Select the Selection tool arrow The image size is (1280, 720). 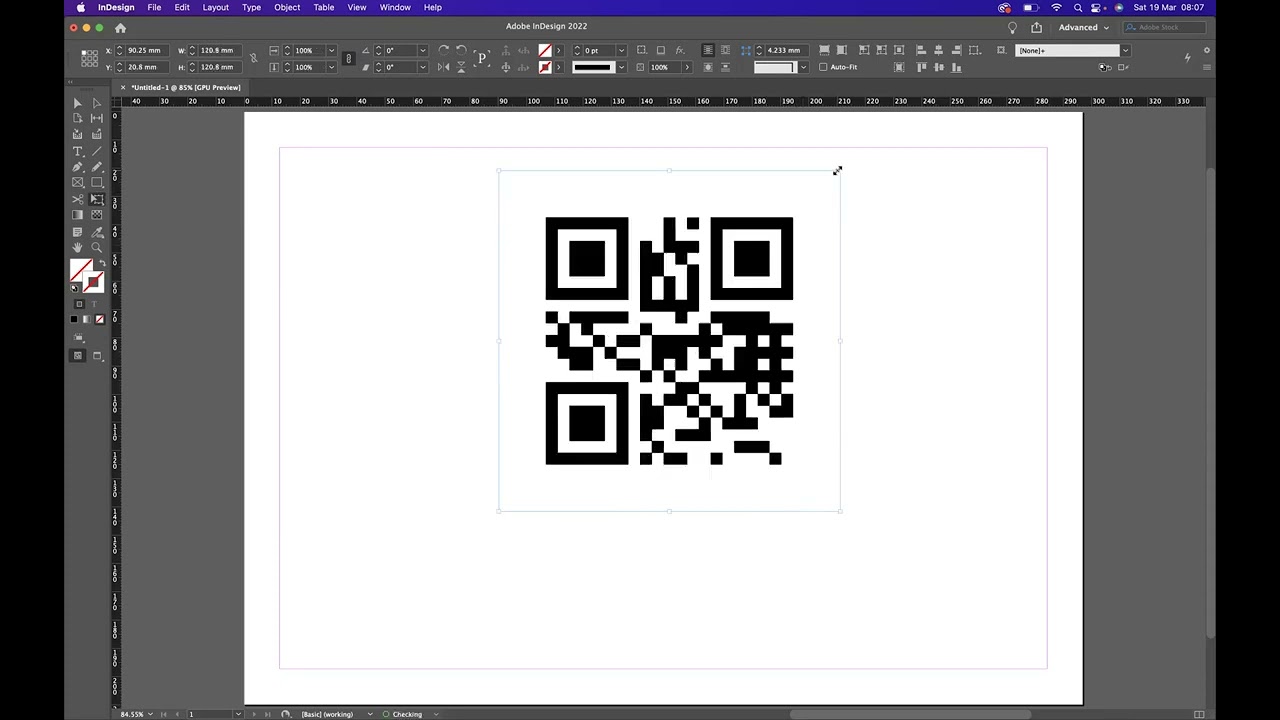77,103
